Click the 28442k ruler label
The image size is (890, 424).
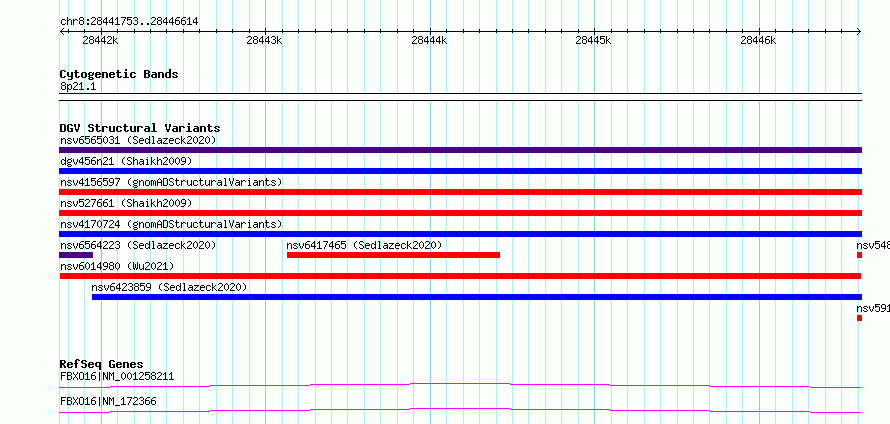[x=100, y=40]
